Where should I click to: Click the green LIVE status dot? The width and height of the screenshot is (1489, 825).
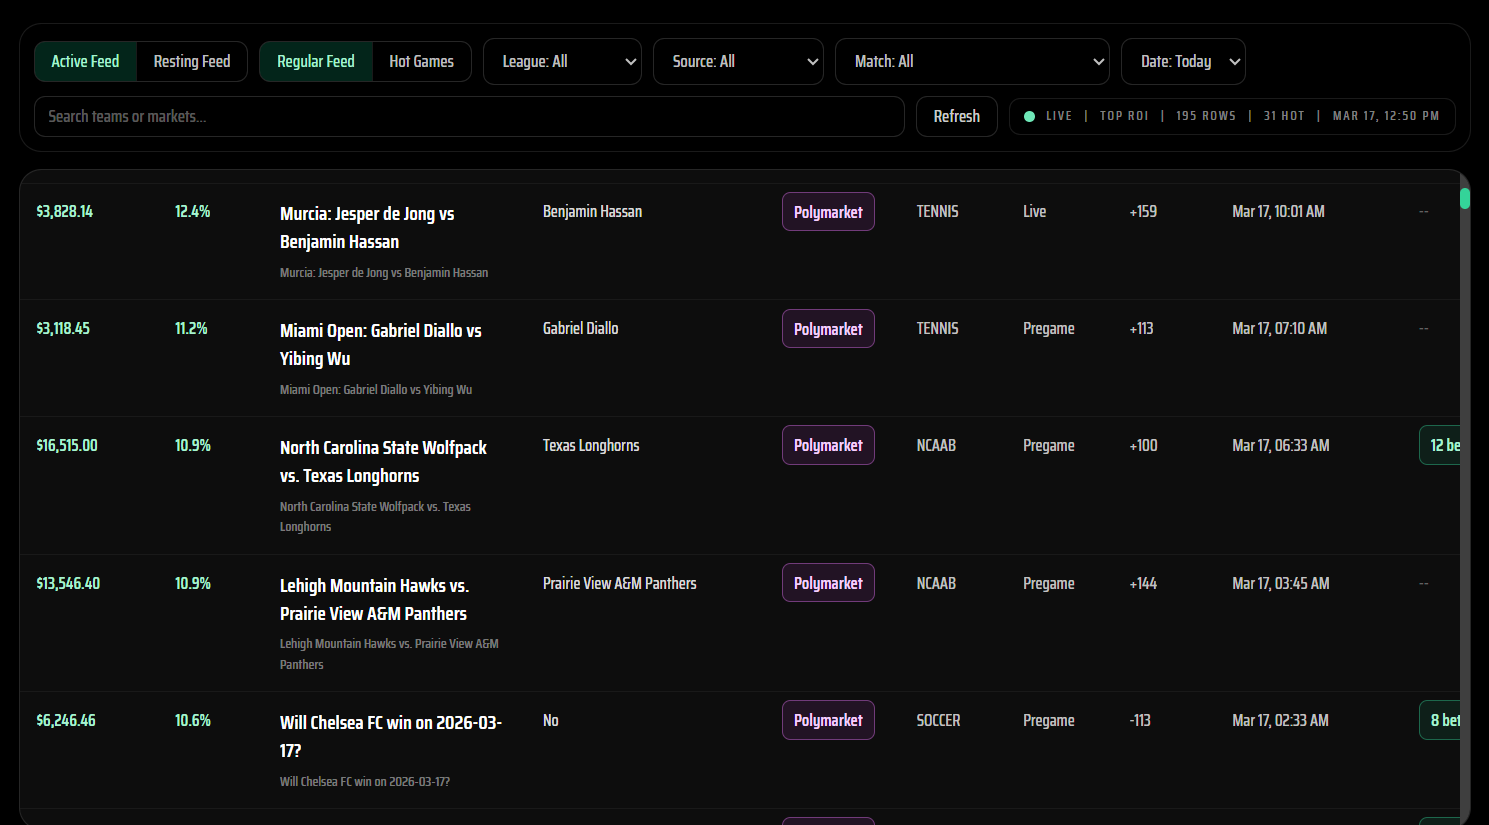pyautogui.click(x=1029, y=117)
